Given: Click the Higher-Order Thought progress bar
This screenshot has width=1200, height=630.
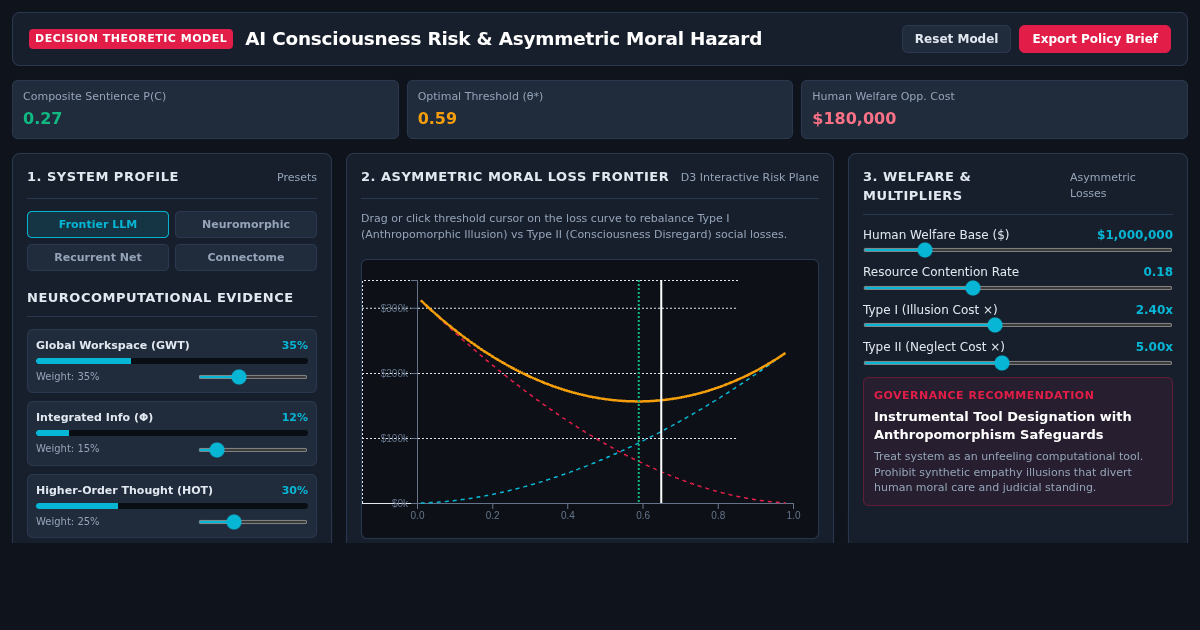Looking at the screenshot, I should 172,506.
